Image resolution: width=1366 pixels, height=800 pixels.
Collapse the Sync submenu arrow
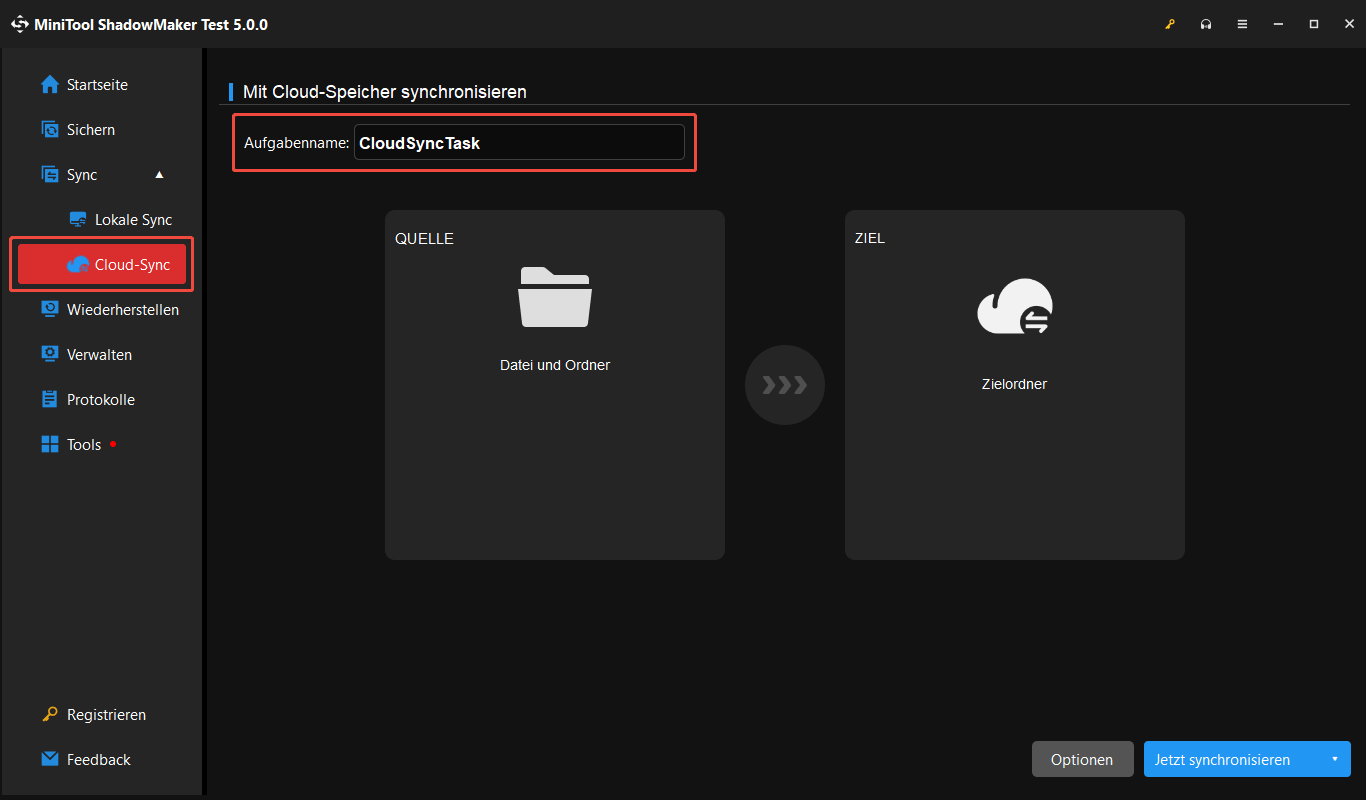pos(159,175)
